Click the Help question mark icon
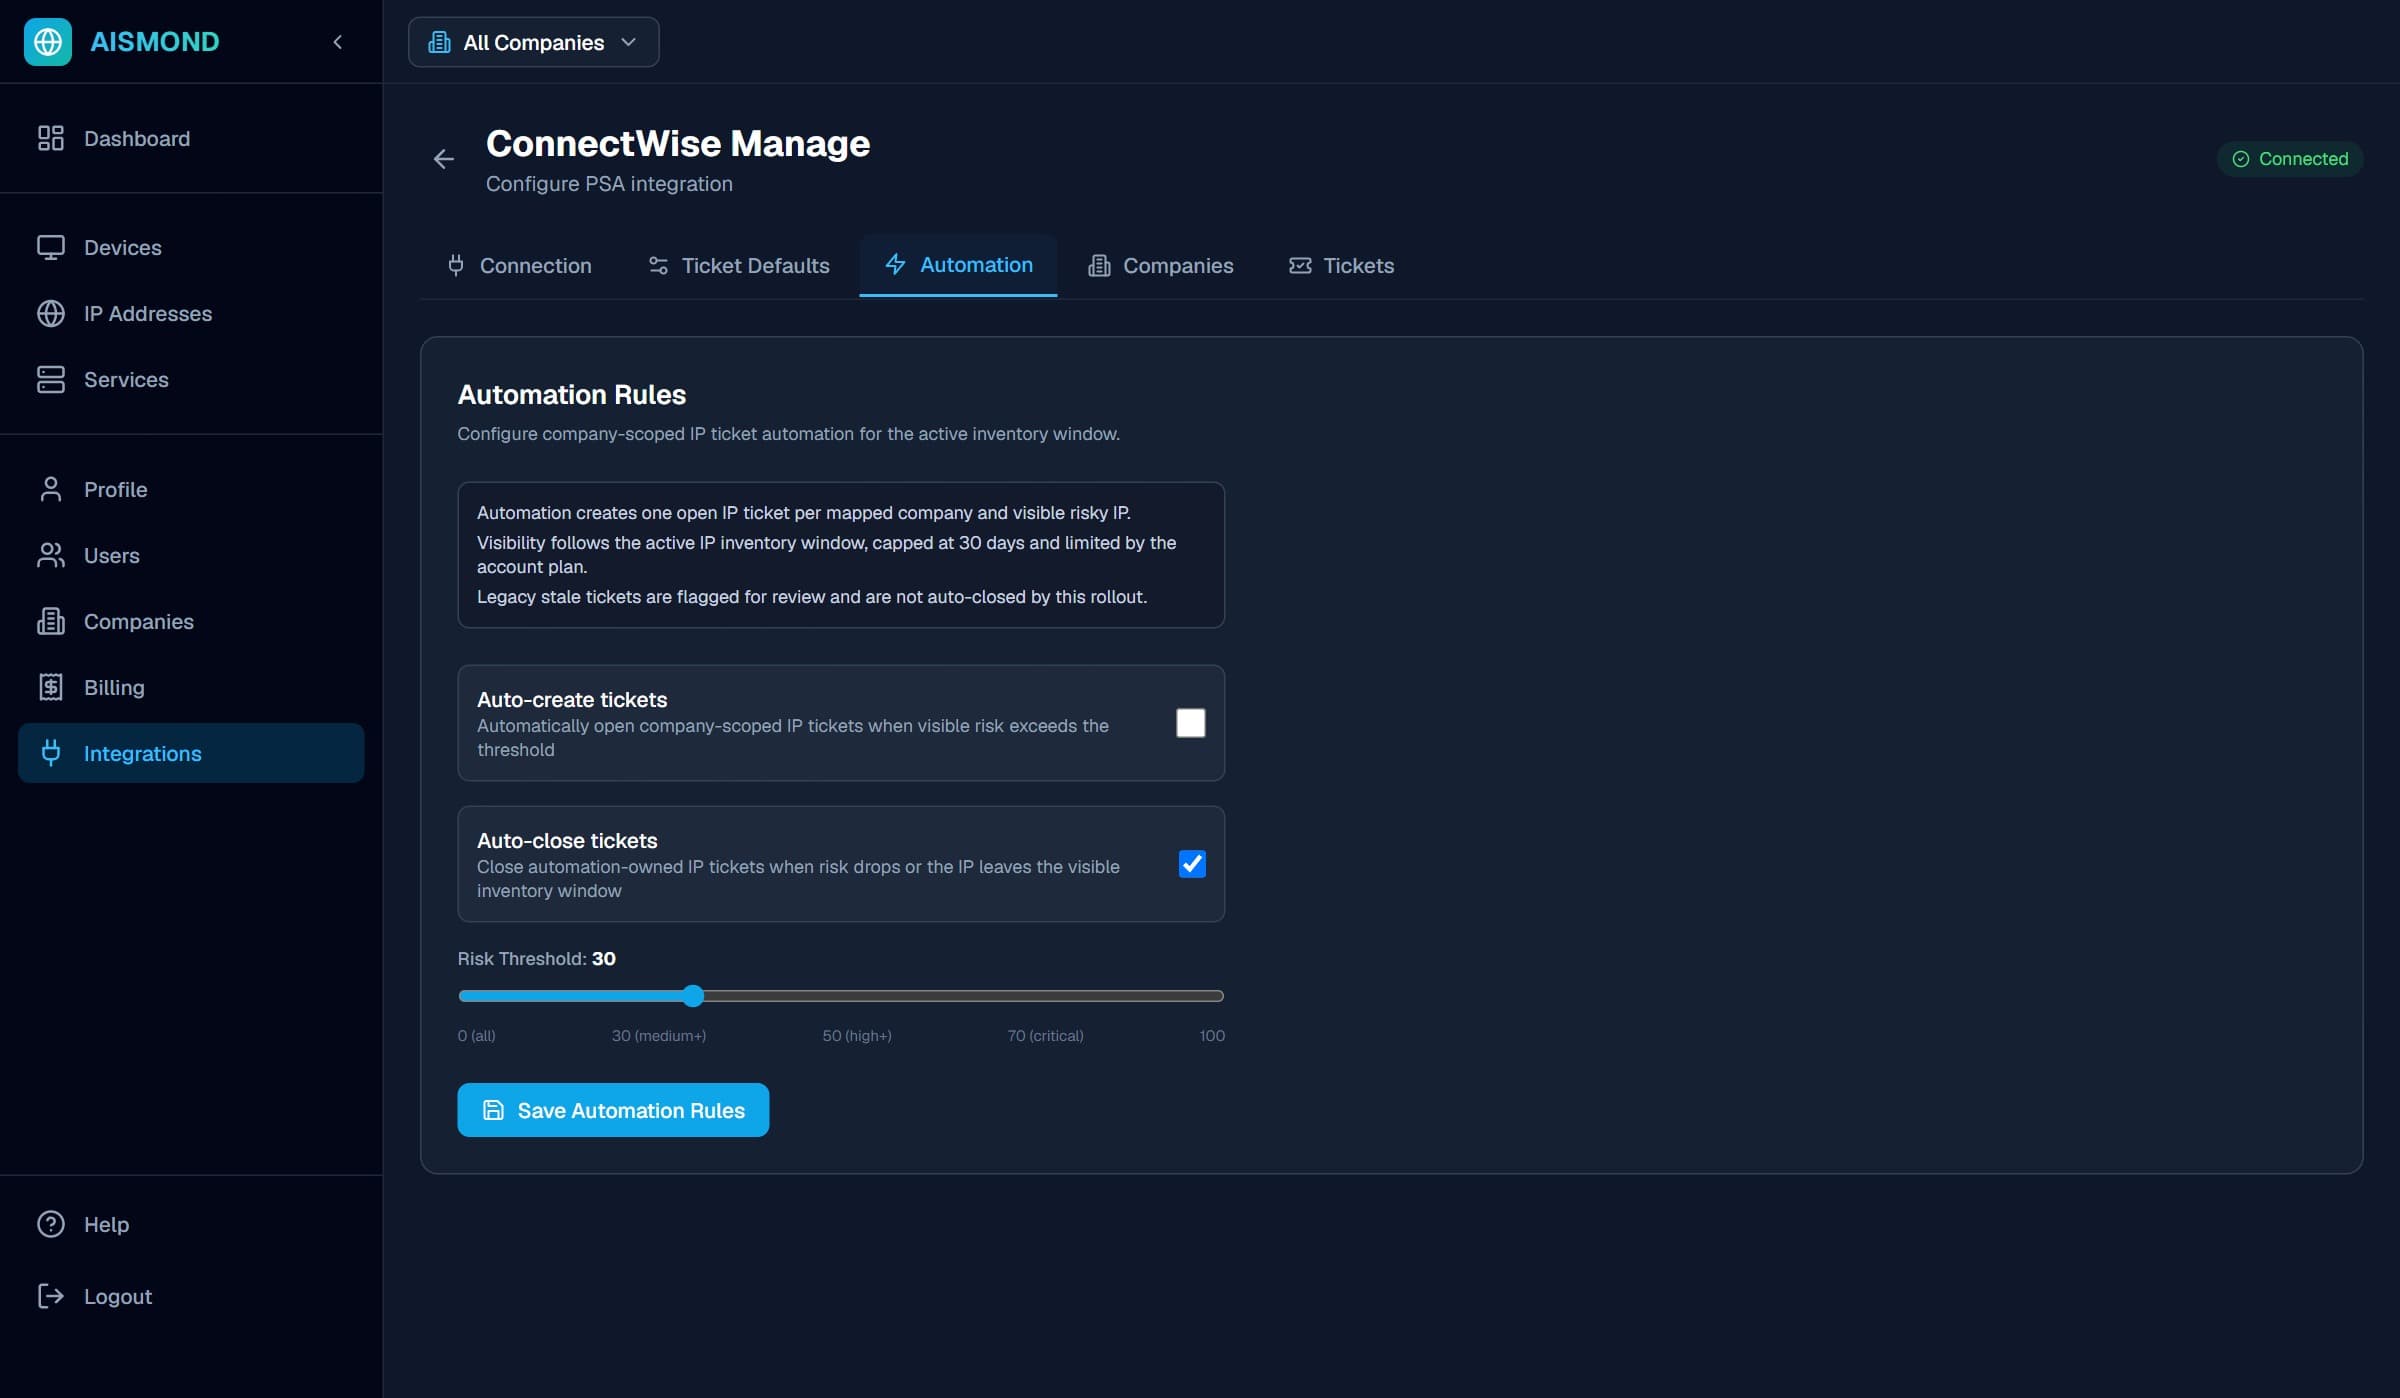Screen dimensions: 2400x1398 coord(51,1224)
